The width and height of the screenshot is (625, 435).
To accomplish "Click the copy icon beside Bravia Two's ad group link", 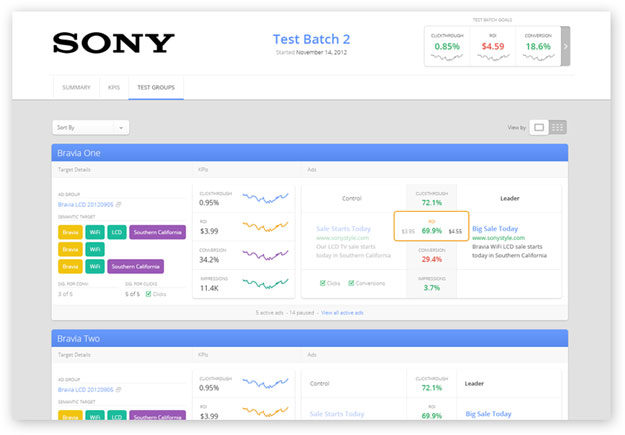I will (118, 390).
